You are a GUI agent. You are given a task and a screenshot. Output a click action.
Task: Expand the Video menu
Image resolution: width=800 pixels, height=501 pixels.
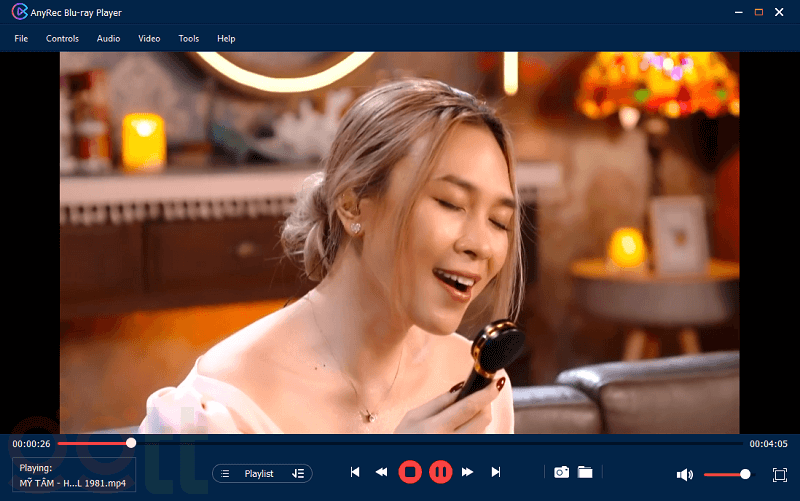[149, 38]
